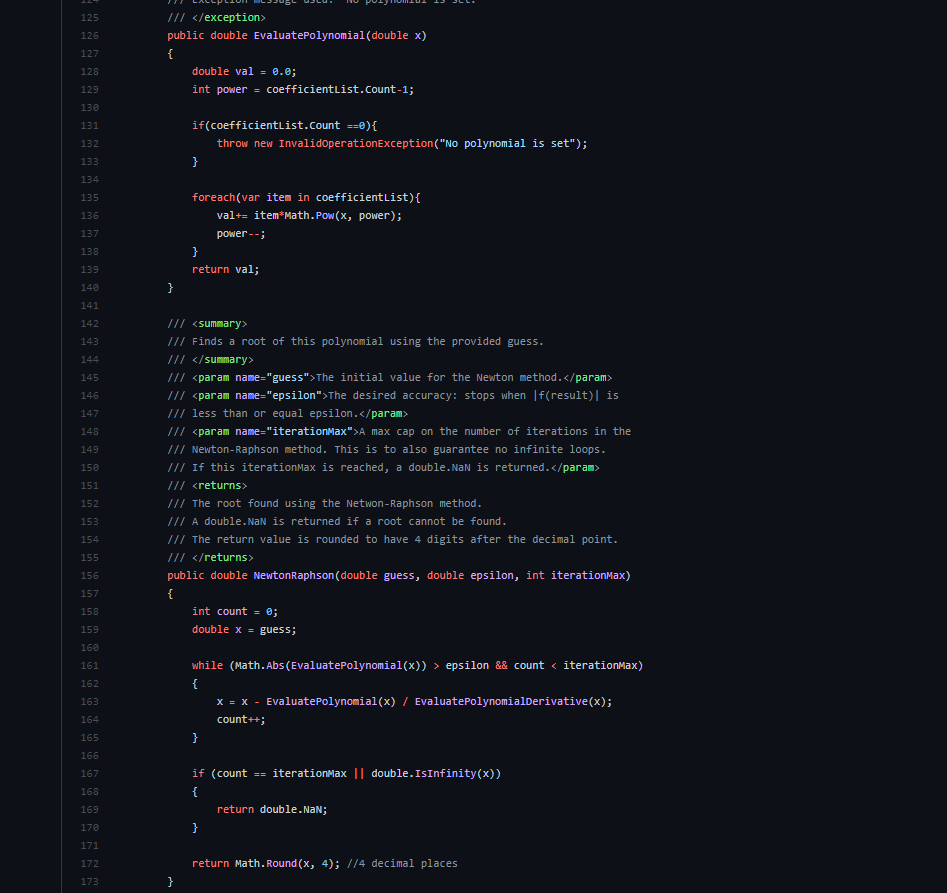Screen dimensions: 947x893
Task: Click the InvalidOperationException identifier
Action: 357,143
